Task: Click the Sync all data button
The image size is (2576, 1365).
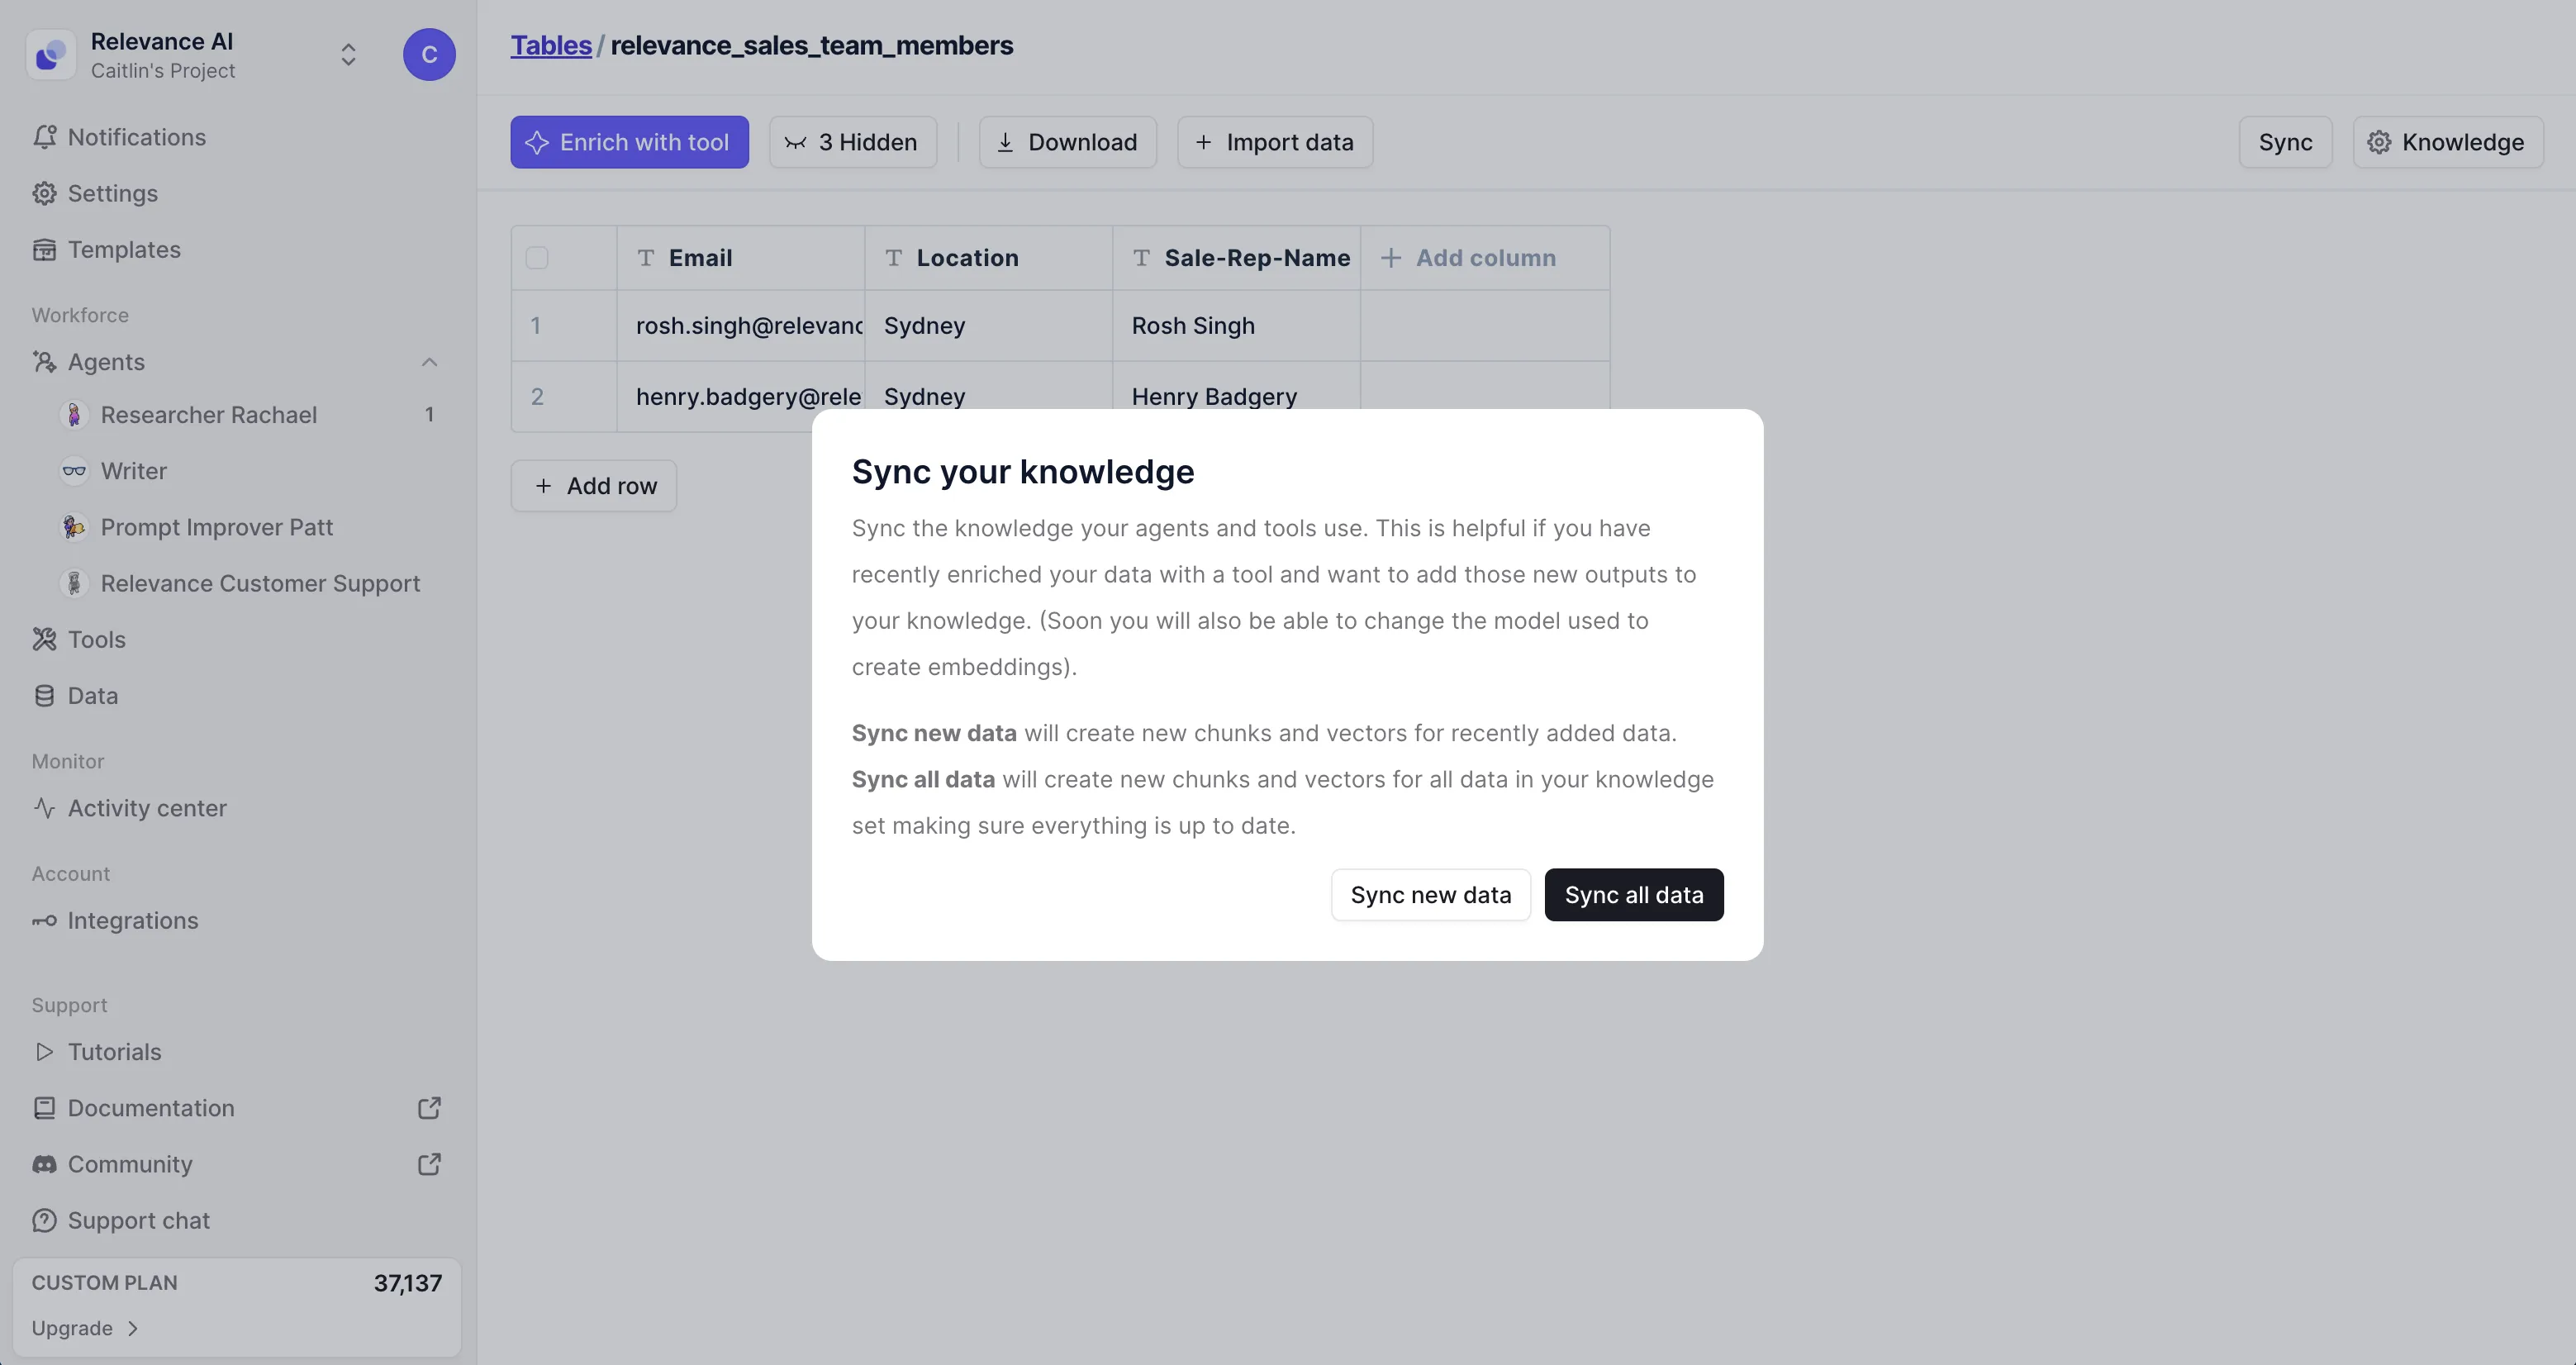Action: pyautogui.click(x=1633, y=895)
